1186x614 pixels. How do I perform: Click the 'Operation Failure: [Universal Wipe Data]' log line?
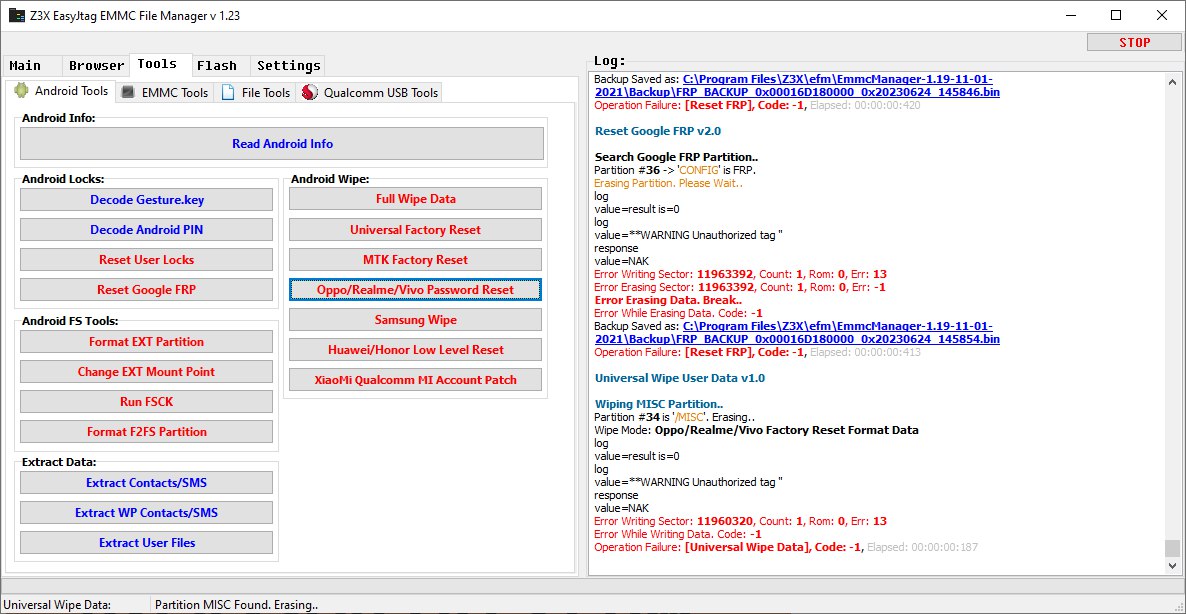click(x=786, y=547)
